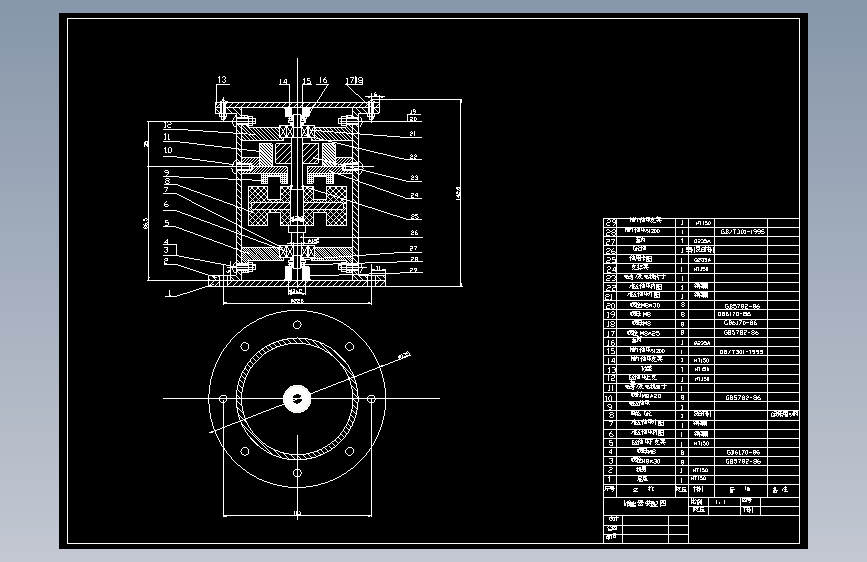
Task: Select balloon label 25 on right leaders
Action: click(x=414, y=216)
